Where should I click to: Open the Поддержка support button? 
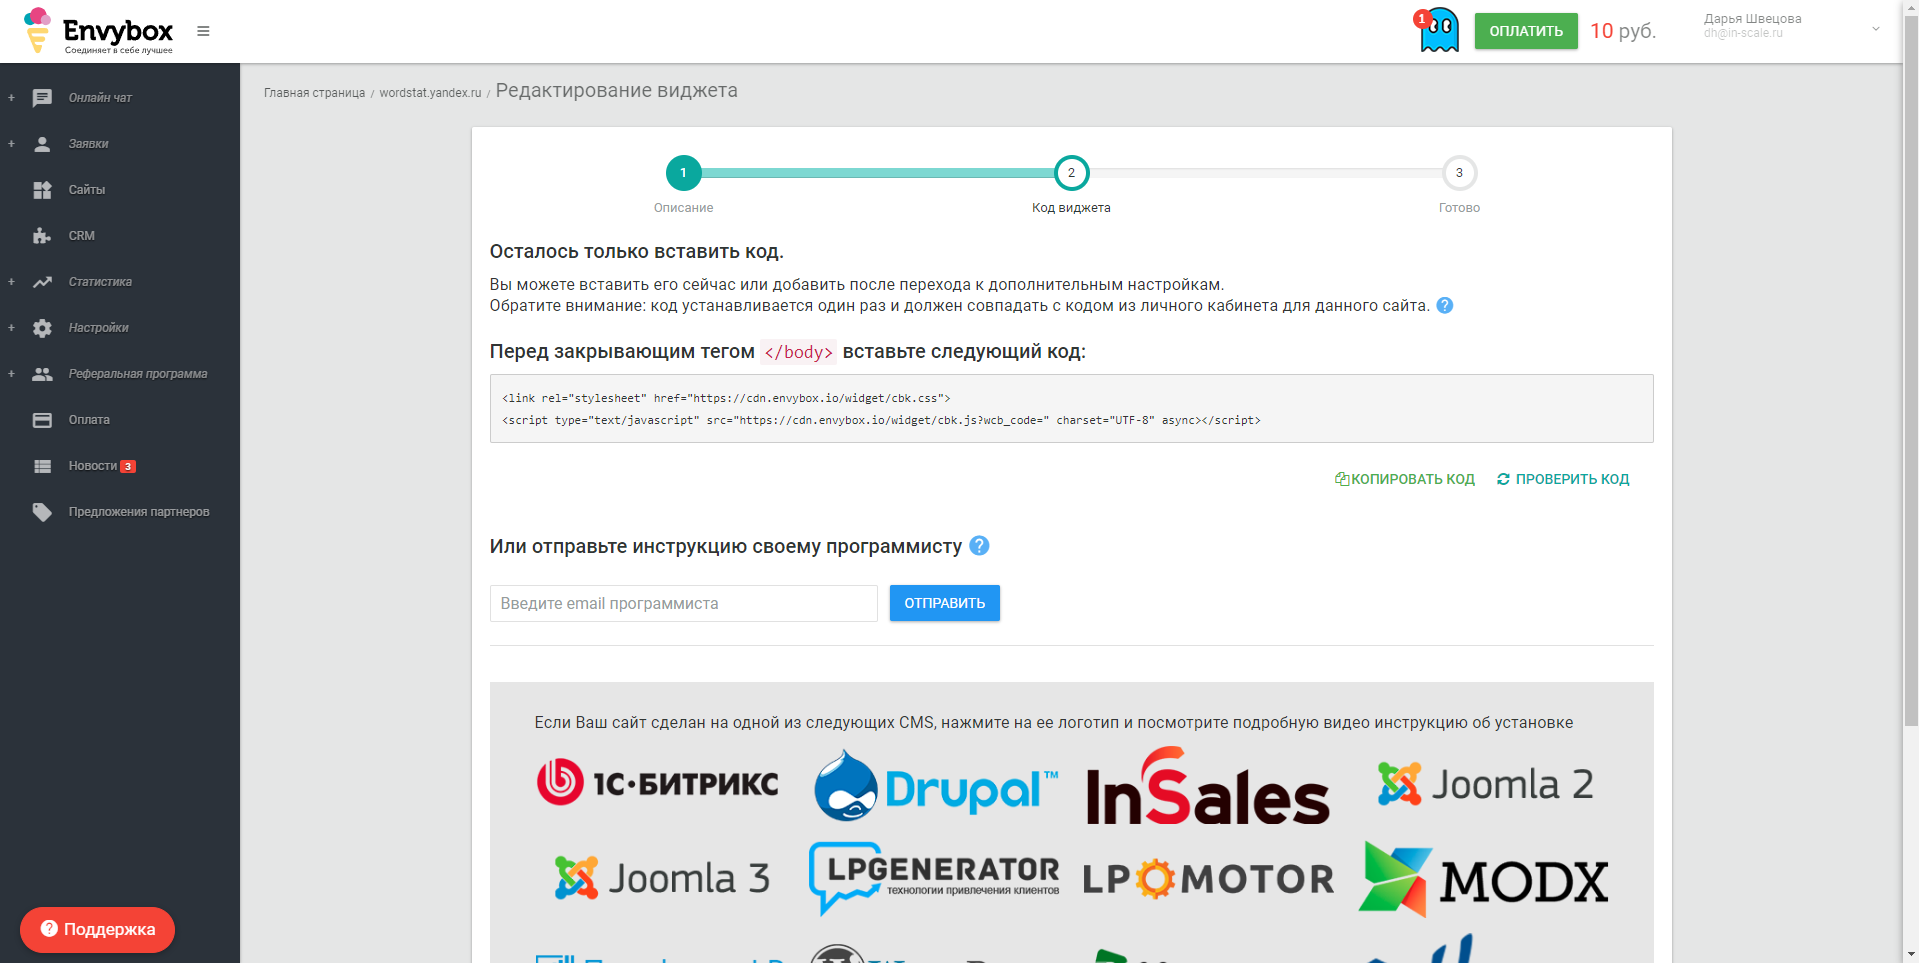pos(97,930)
